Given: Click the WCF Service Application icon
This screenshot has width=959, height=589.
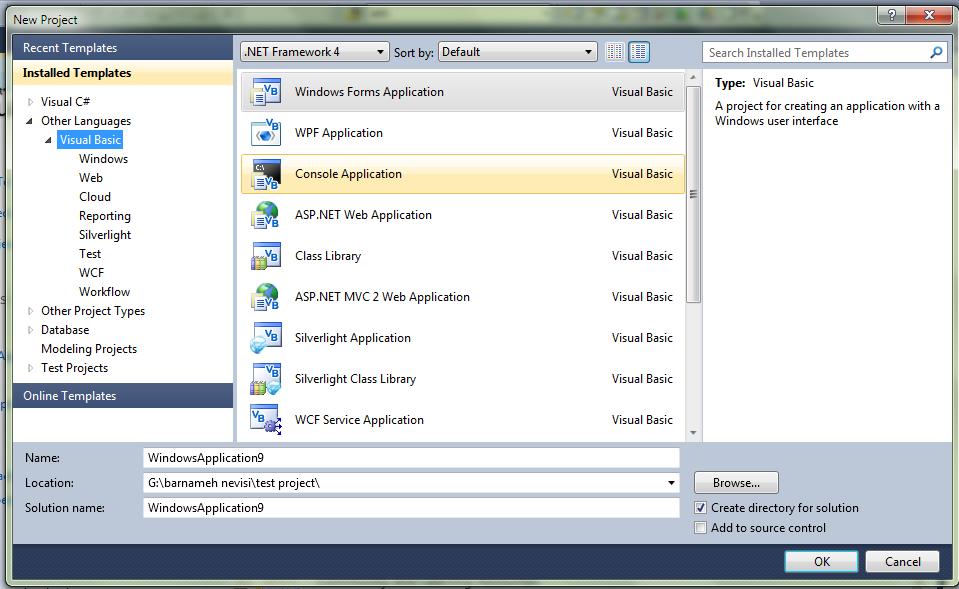Looking at the screenshot, I should [x=265, y=420].
